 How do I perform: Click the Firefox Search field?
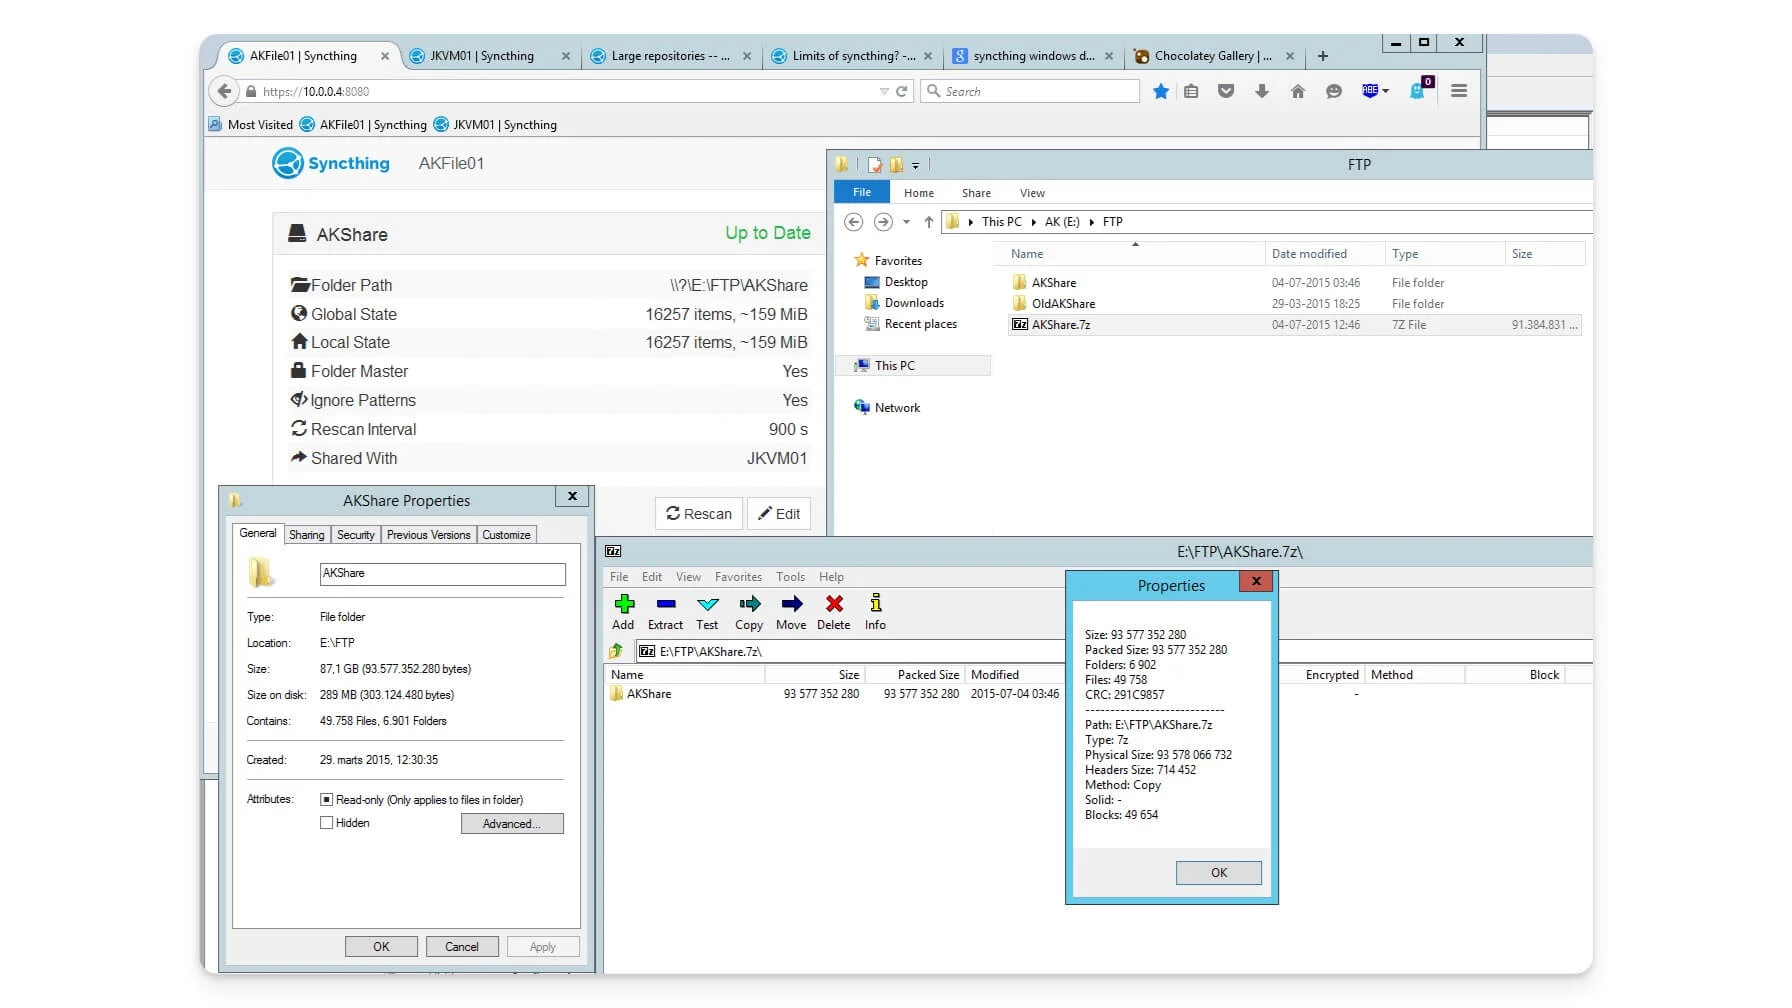coord(1030,91)
